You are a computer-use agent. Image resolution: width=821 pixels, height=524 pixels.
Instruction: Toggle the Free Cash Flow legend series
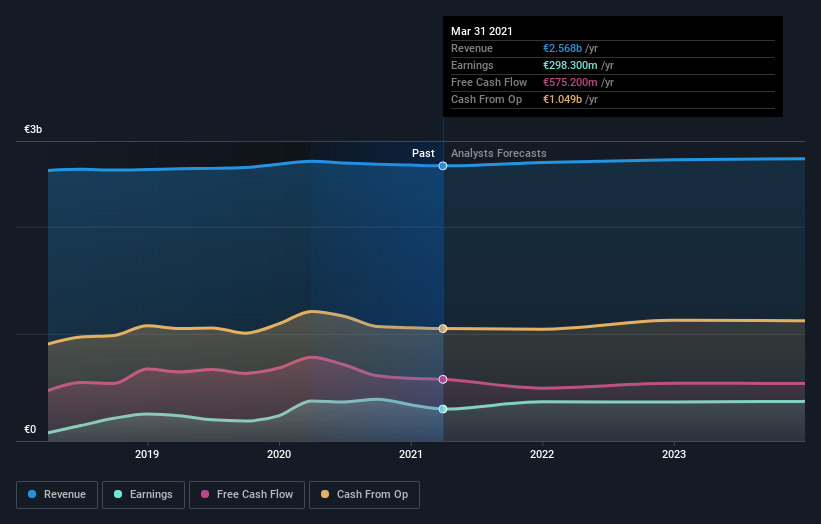(x=247, y=495)
